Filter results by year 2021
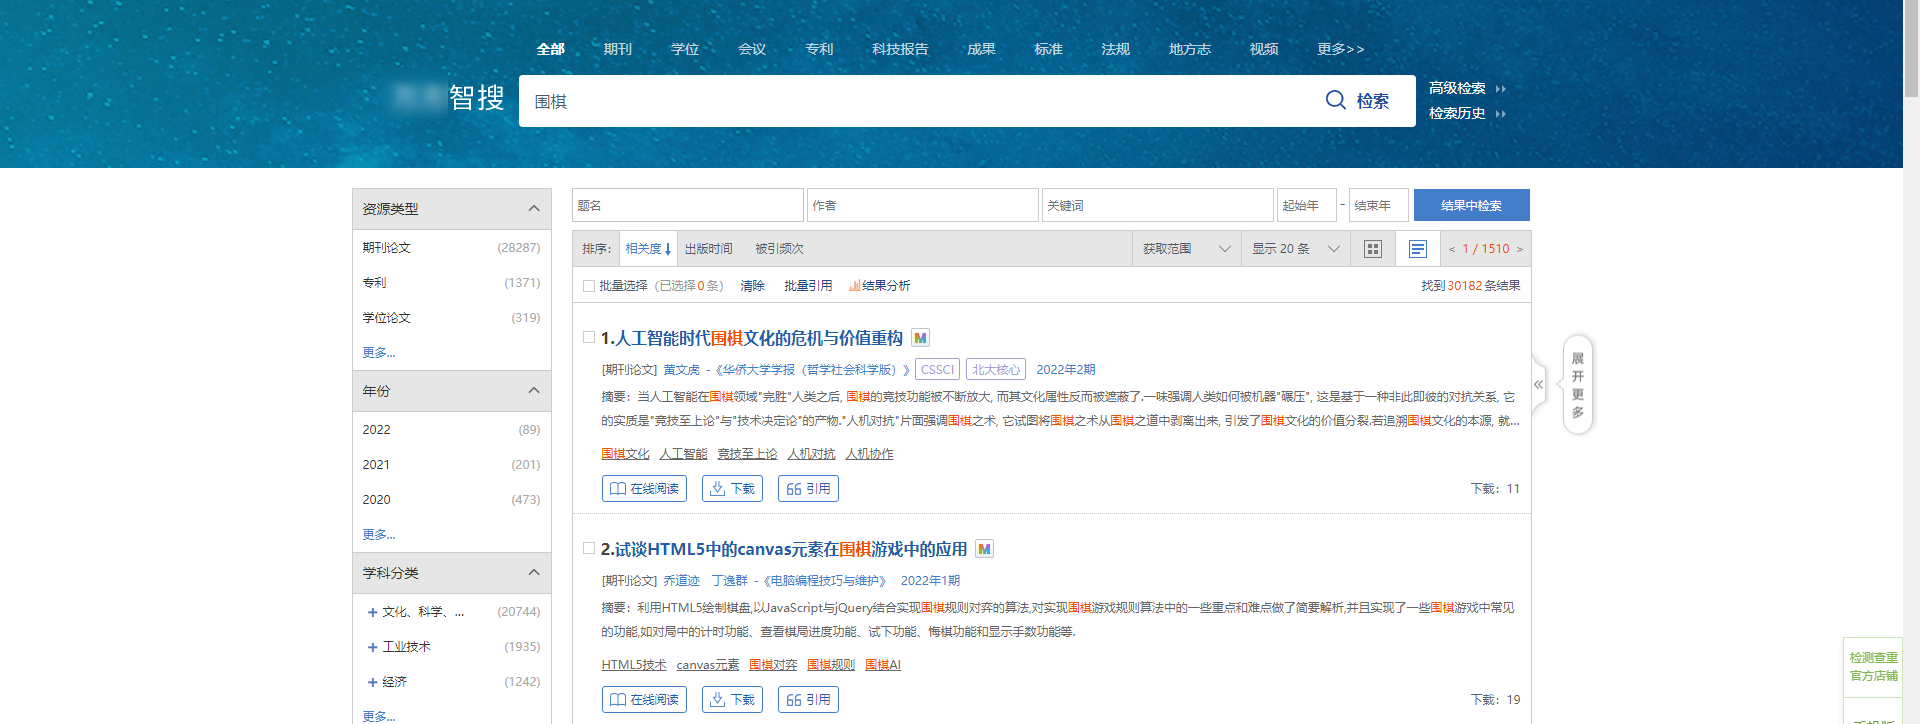Viewport: 1920px width, 724px height. 376,465
